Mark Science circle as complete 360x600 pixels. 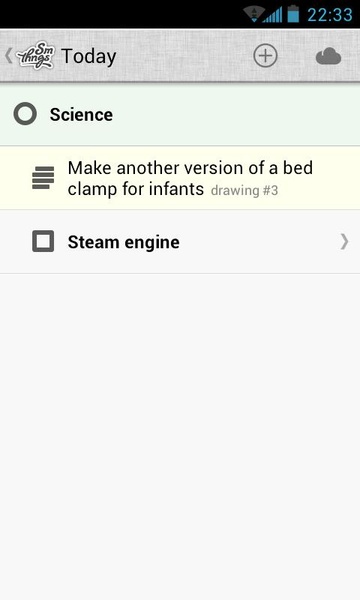[x=25, y=114]
